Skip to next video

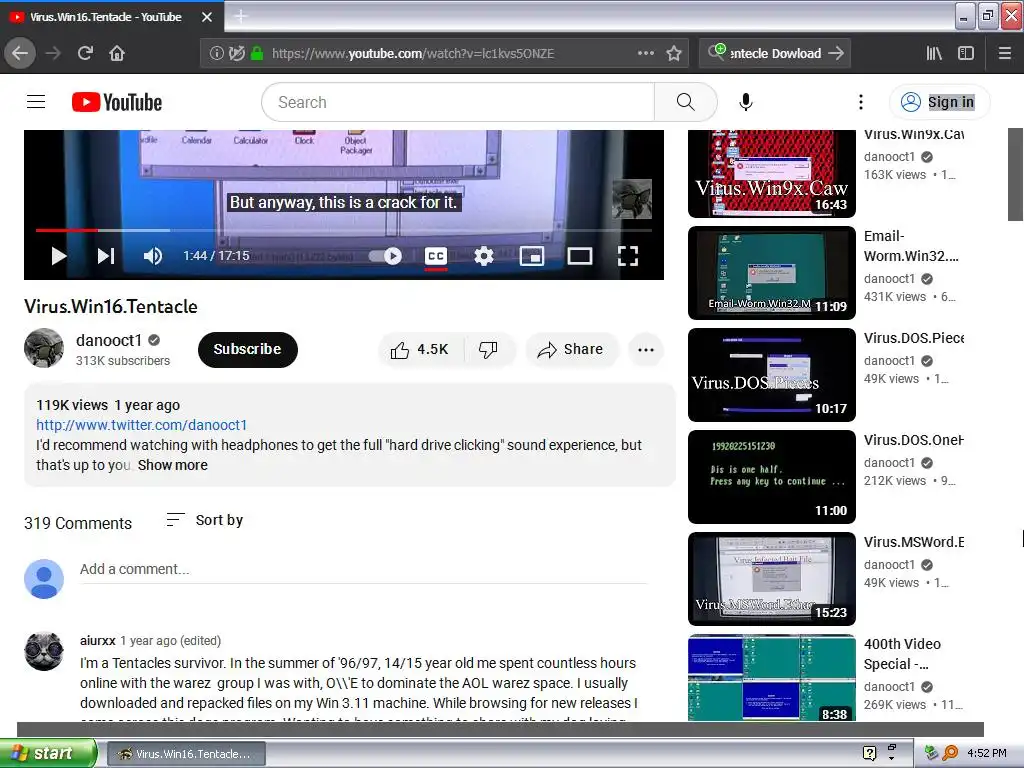(x=106, y=256)
